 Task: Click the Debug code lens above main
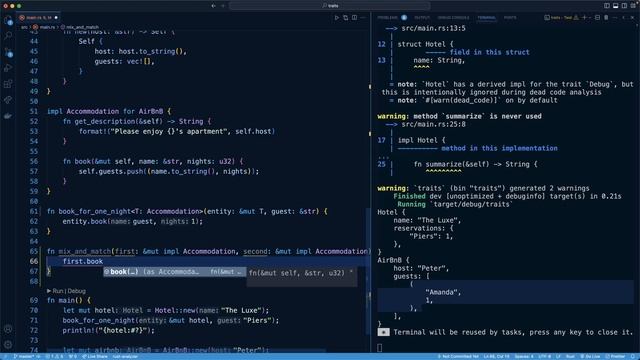click(76, 291)
